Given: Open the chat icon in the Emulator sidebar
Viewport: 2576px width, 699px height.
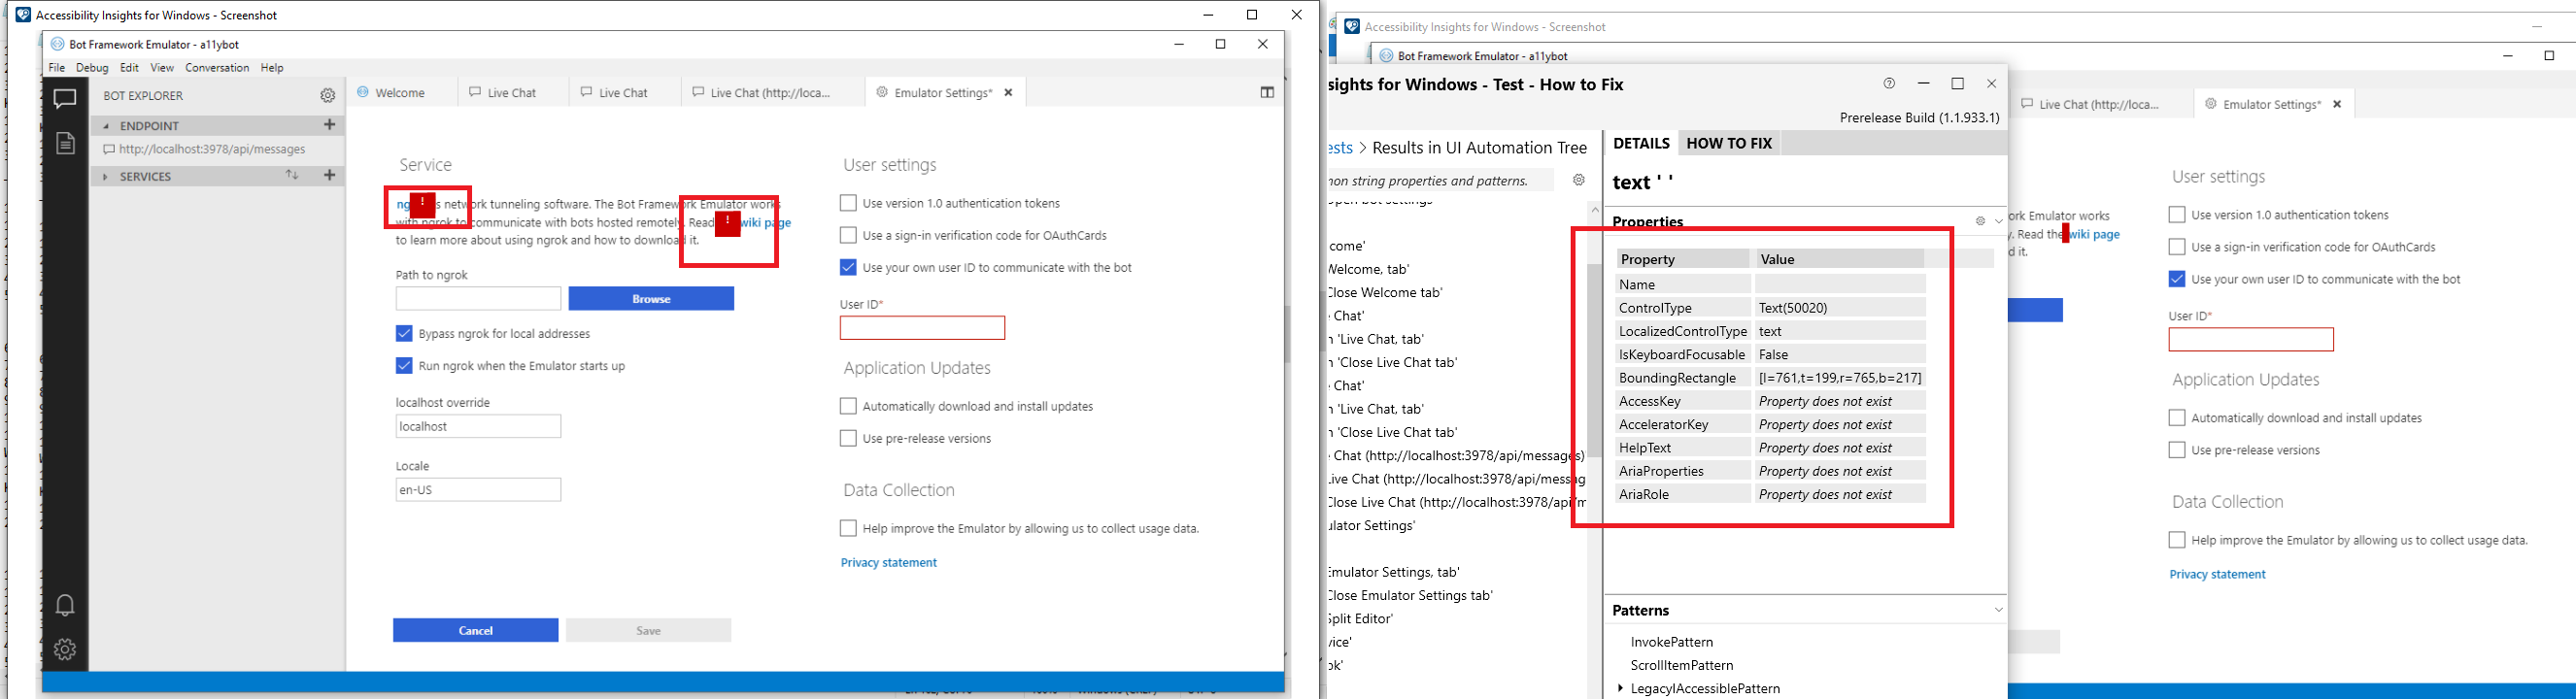Looking at the screenshot, I should [65, 98].
